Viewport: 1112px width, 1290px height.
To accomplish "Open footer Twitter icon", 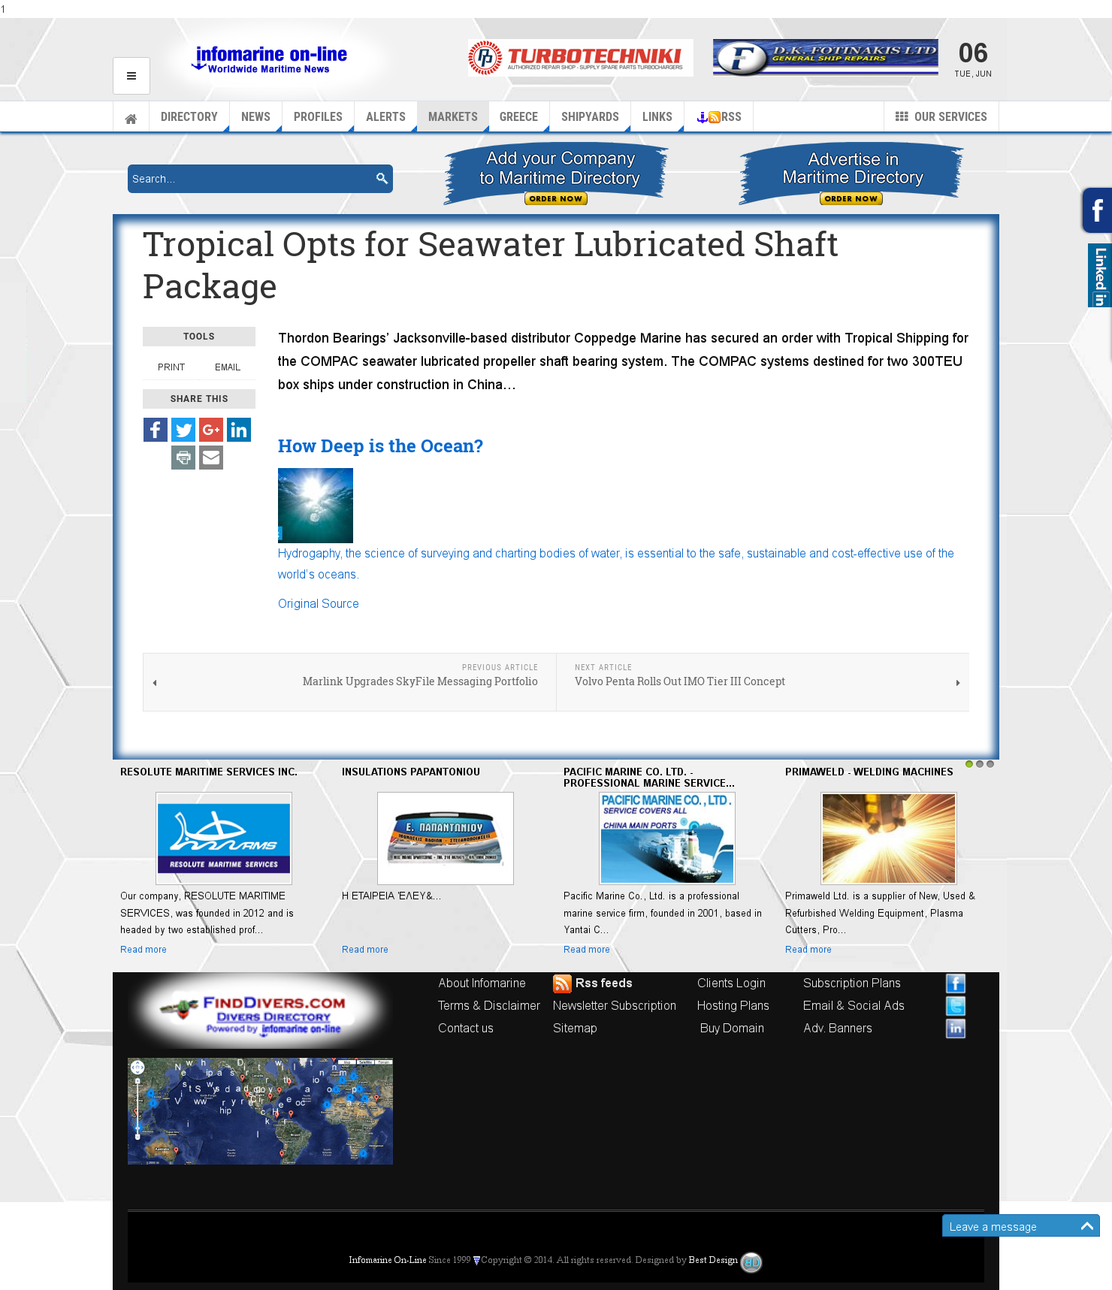I will [x=956, y=1006].
